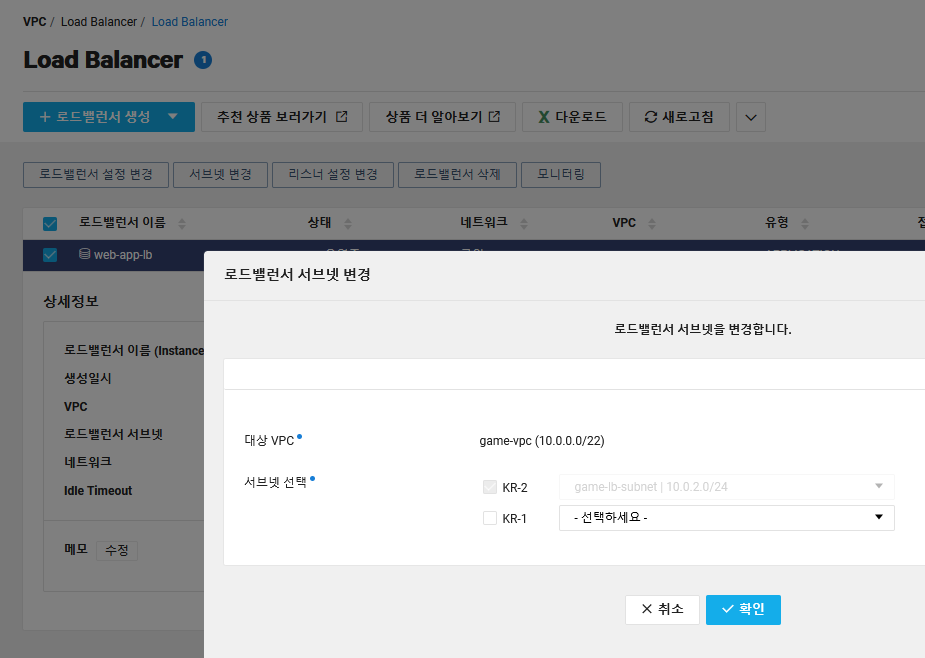Toggle checkbox for web-app-lb row

[x=50, y=255]
